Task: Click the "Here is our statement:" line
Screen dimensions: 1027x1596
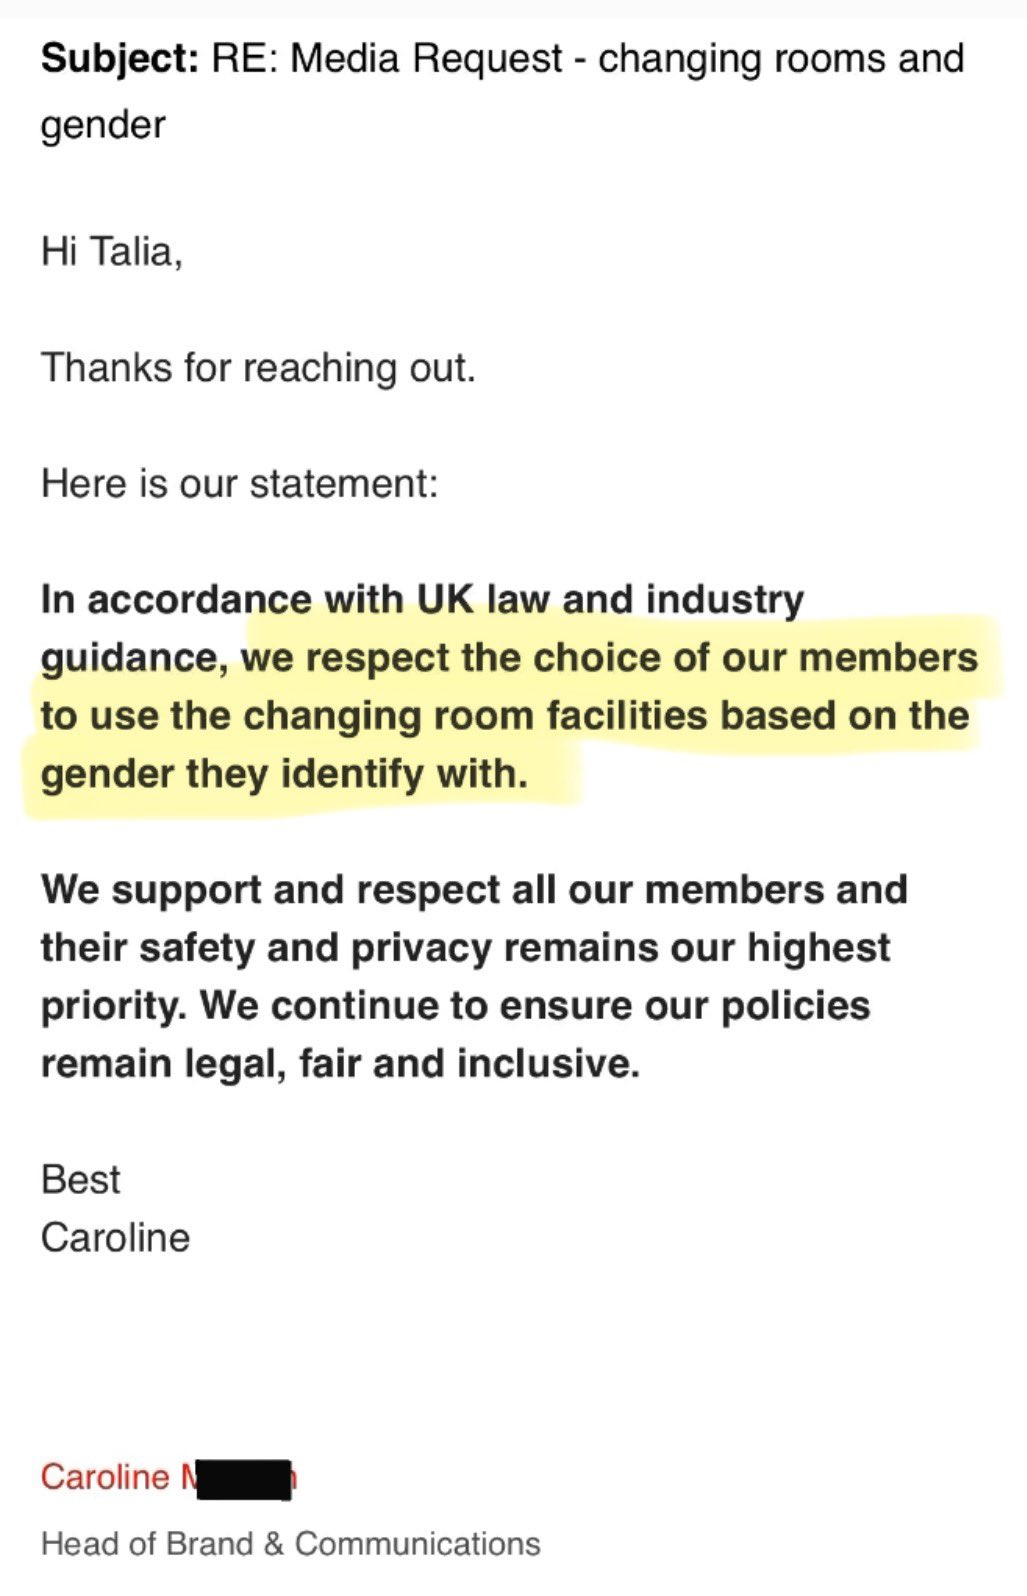Action: 240,484
